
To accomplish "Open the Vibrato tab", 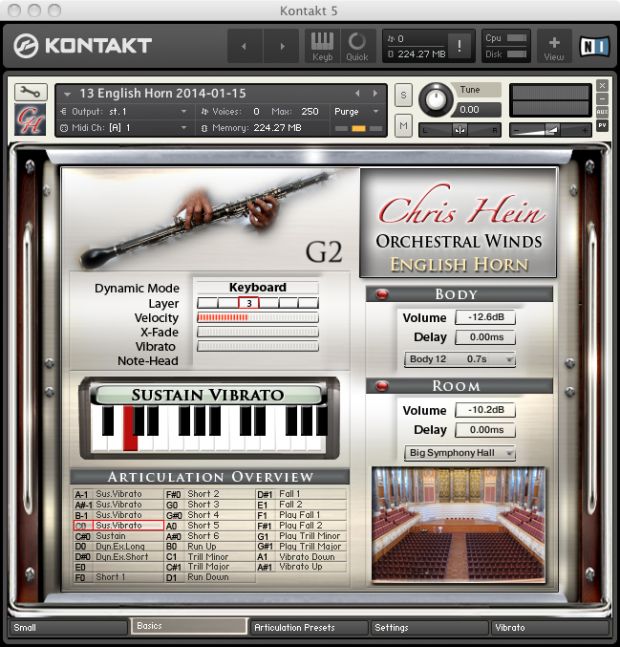I will coord(550,628).
